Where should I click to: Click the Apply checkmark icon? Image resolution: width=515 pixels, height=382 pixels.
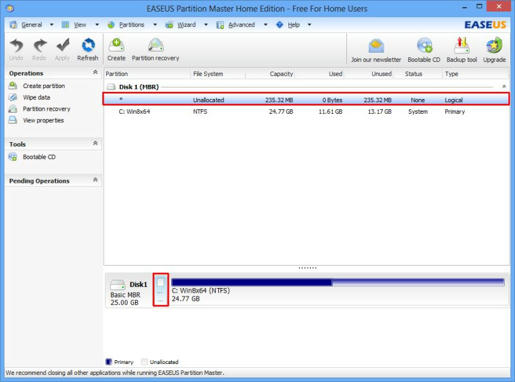pyautogui.click(x=63, y=46)
